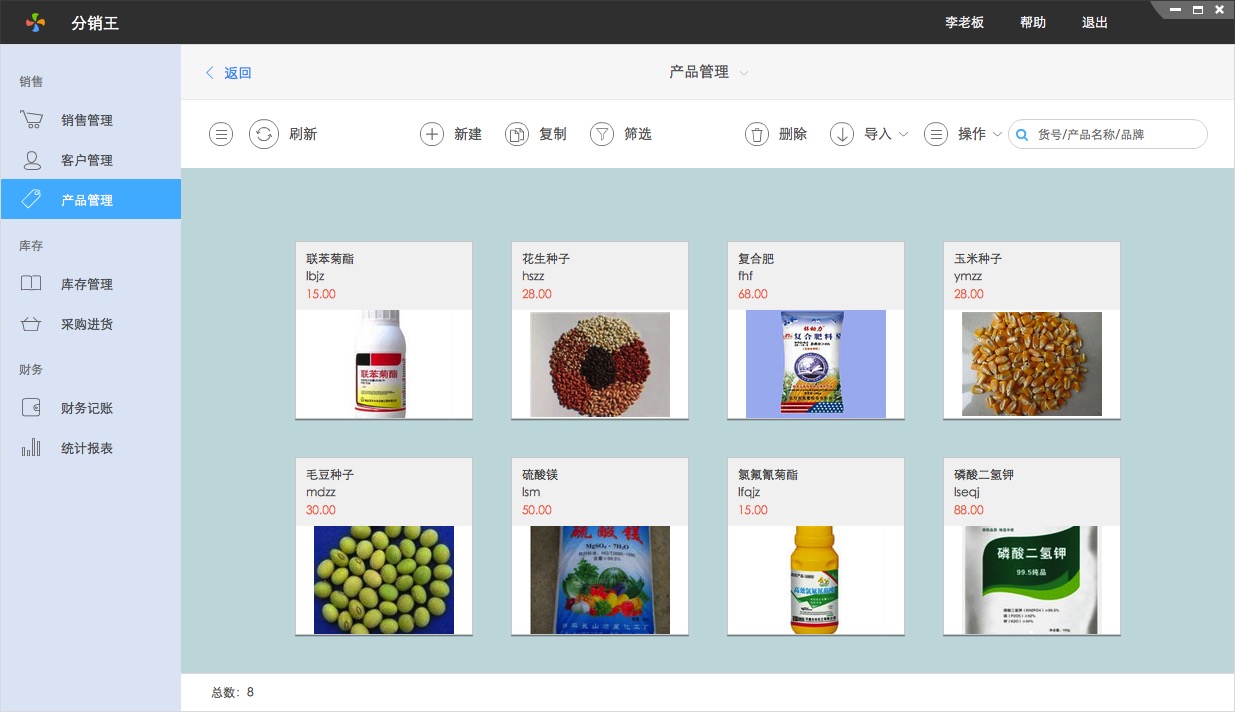Click the 返回 back link
Image resolution: width=1235 pixels, height=712 pixels.
[229, 73]
